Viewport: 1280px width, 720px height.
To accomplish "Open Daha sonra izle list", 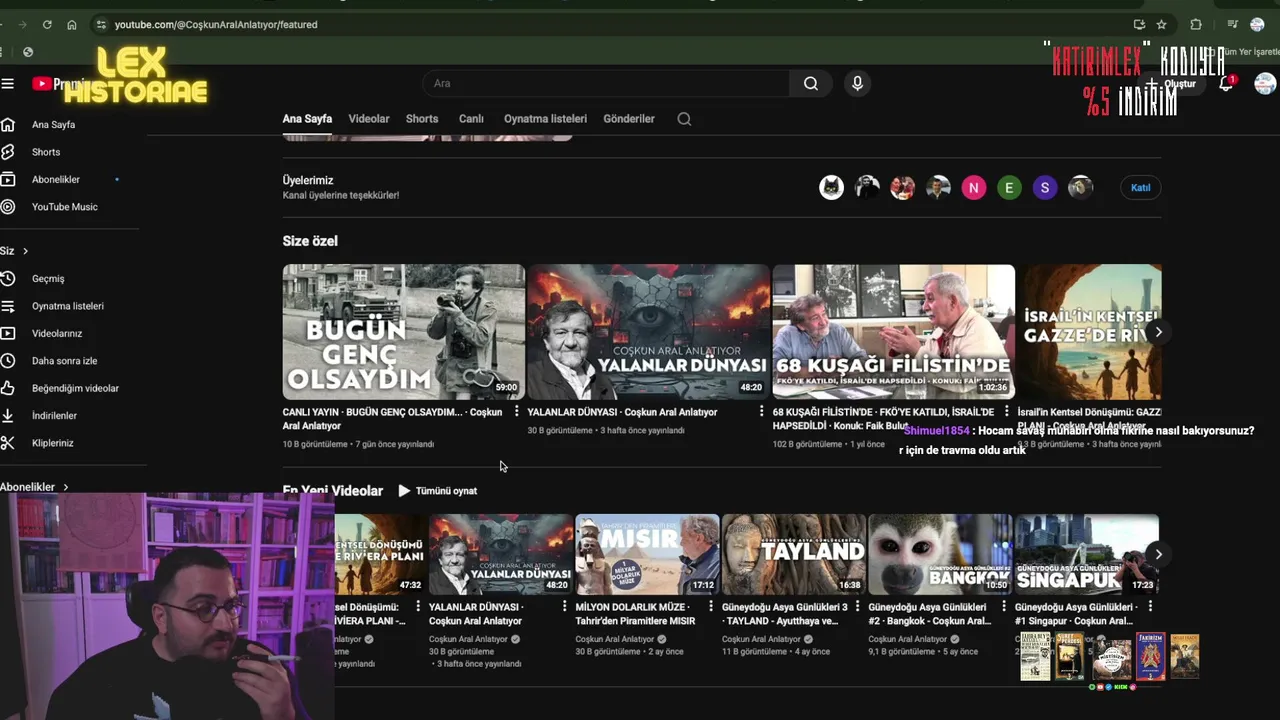I will (x=64, y=361).
